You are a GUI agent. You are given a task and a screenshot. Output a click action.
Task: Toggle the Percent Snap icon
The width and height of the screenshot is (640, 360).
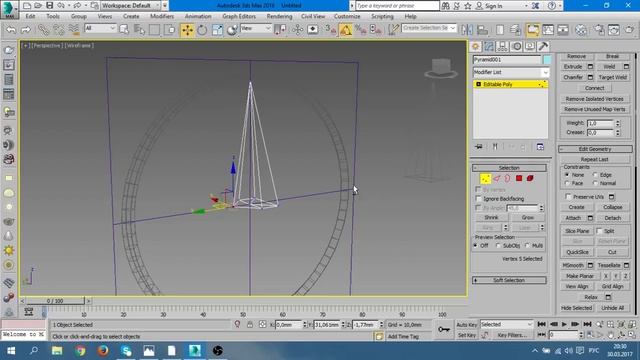(x=360, y=30)
